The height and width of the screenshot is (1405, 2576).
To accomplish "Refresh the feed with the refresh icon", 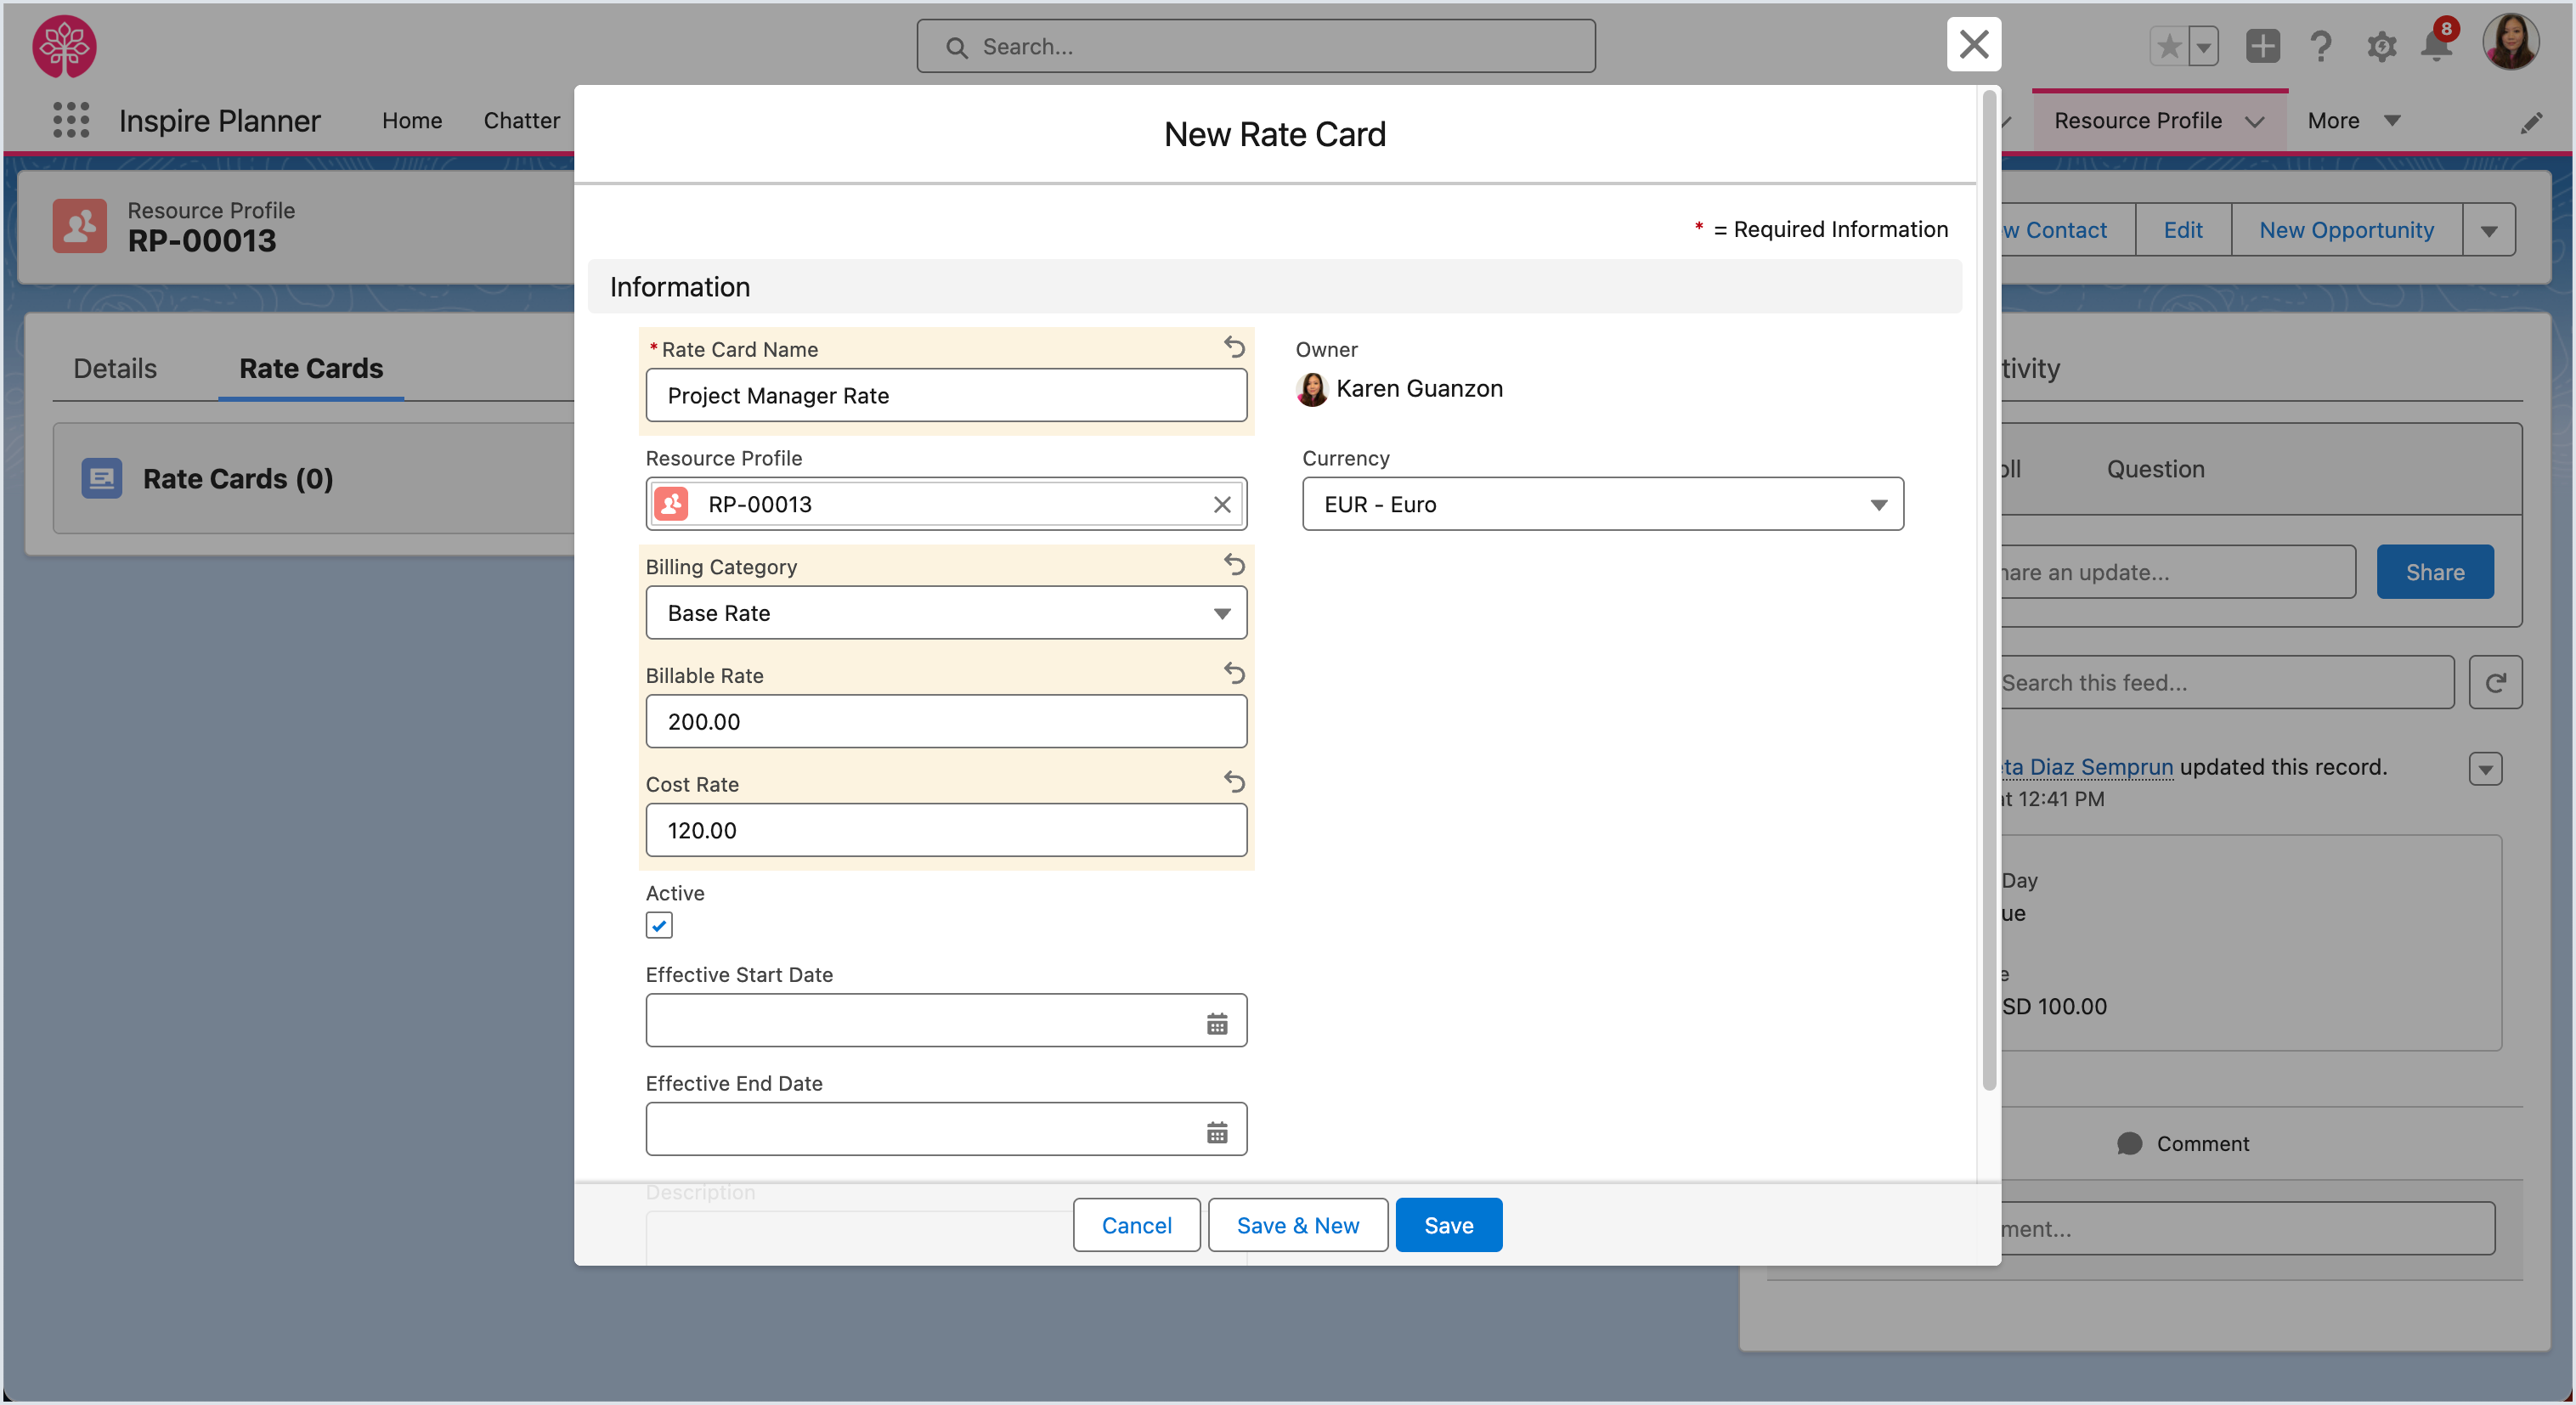I will 2495,682.
